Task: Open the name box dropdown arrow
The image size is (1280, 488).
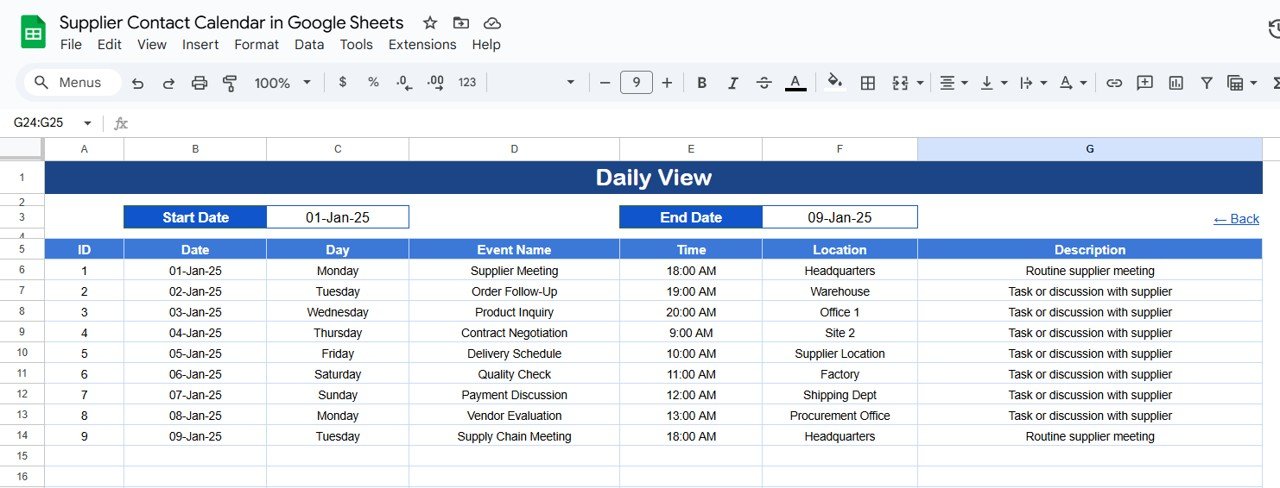Action: [87, 123]
